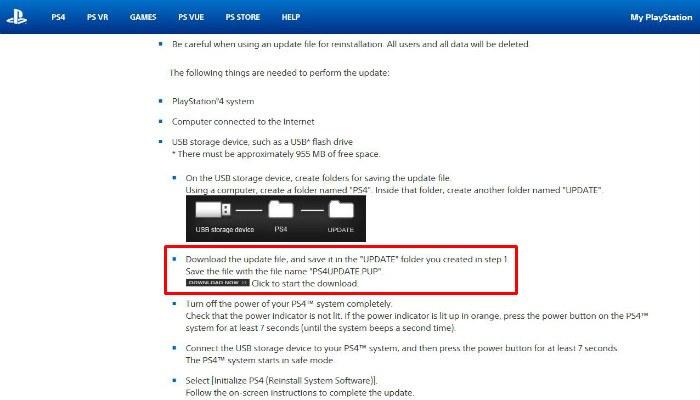Click the "Click to start the download" text
Viewport: 700px width, 400px height.
tap(286, 284)
